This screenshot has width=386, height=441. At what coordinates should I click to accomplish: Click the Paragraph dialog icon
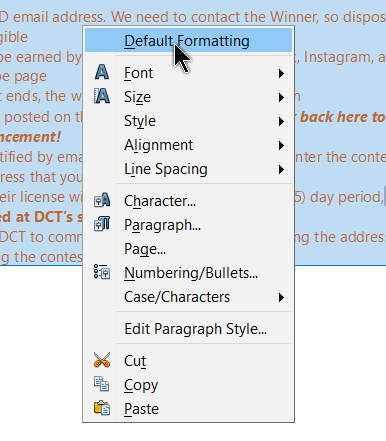click(x=102, y=224)
